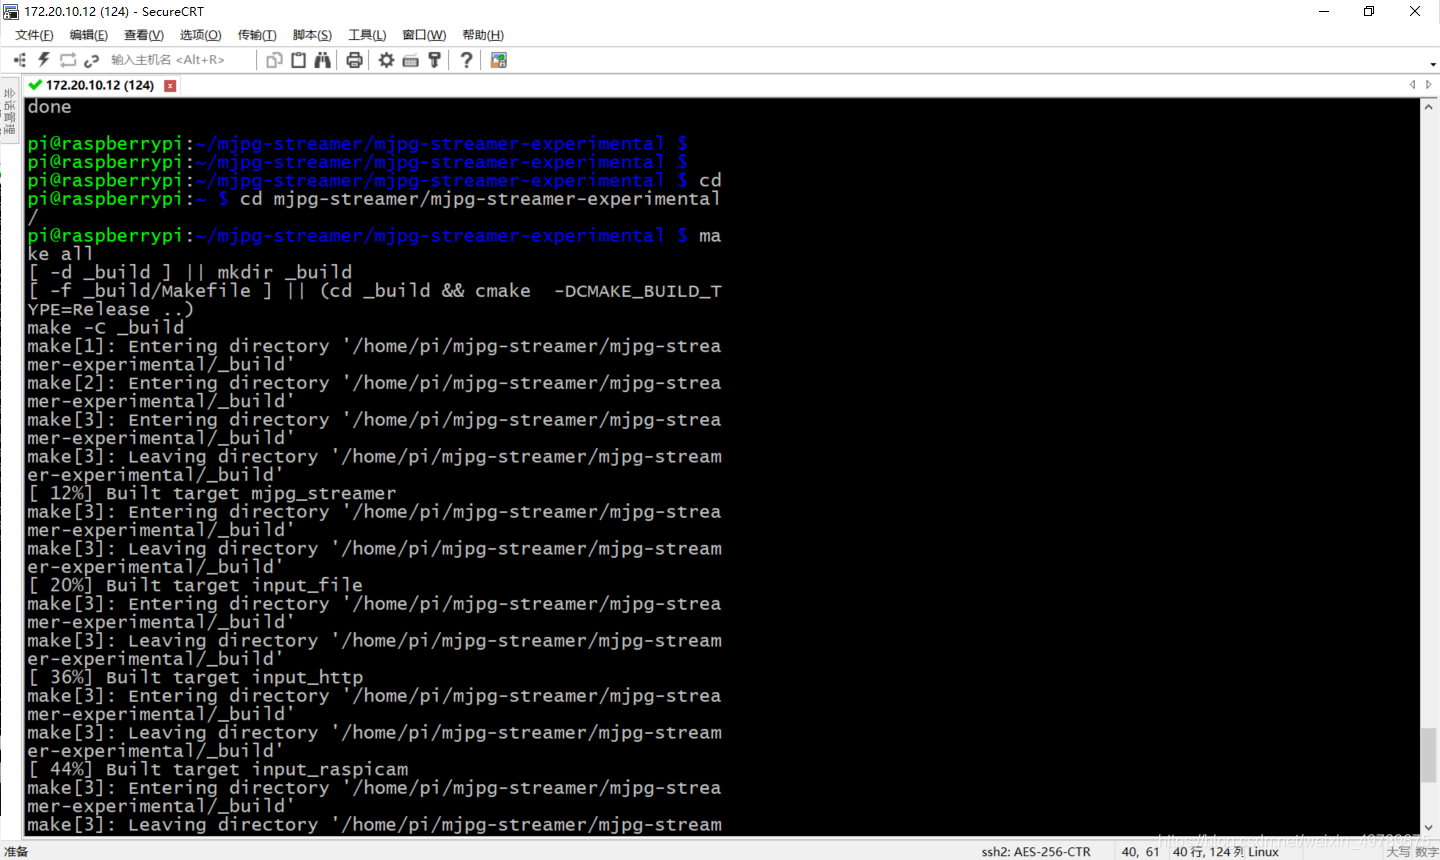This screenshot has width=1440, height=860.
Task: Open the 帮助(H) menu
Action: pos(483,35)
